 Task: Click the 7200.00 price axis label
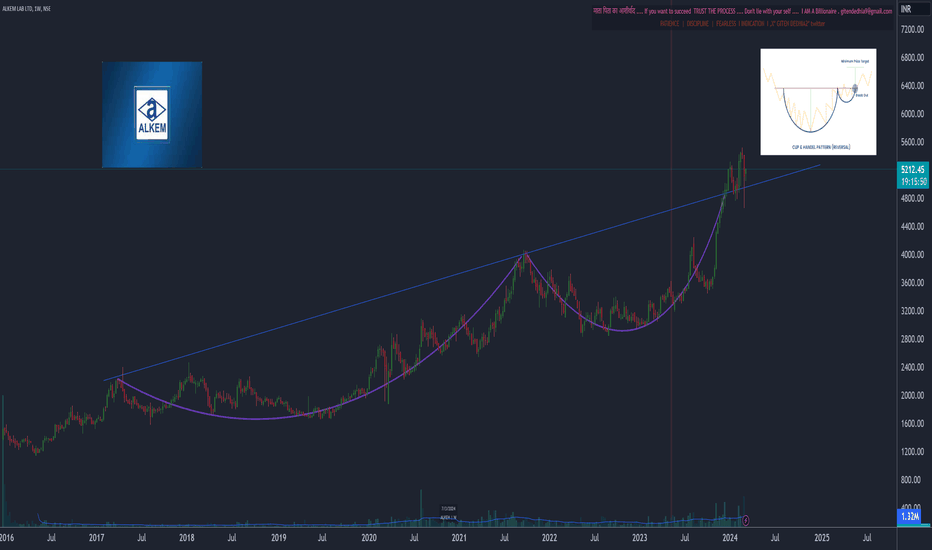(x=912, y=29)
